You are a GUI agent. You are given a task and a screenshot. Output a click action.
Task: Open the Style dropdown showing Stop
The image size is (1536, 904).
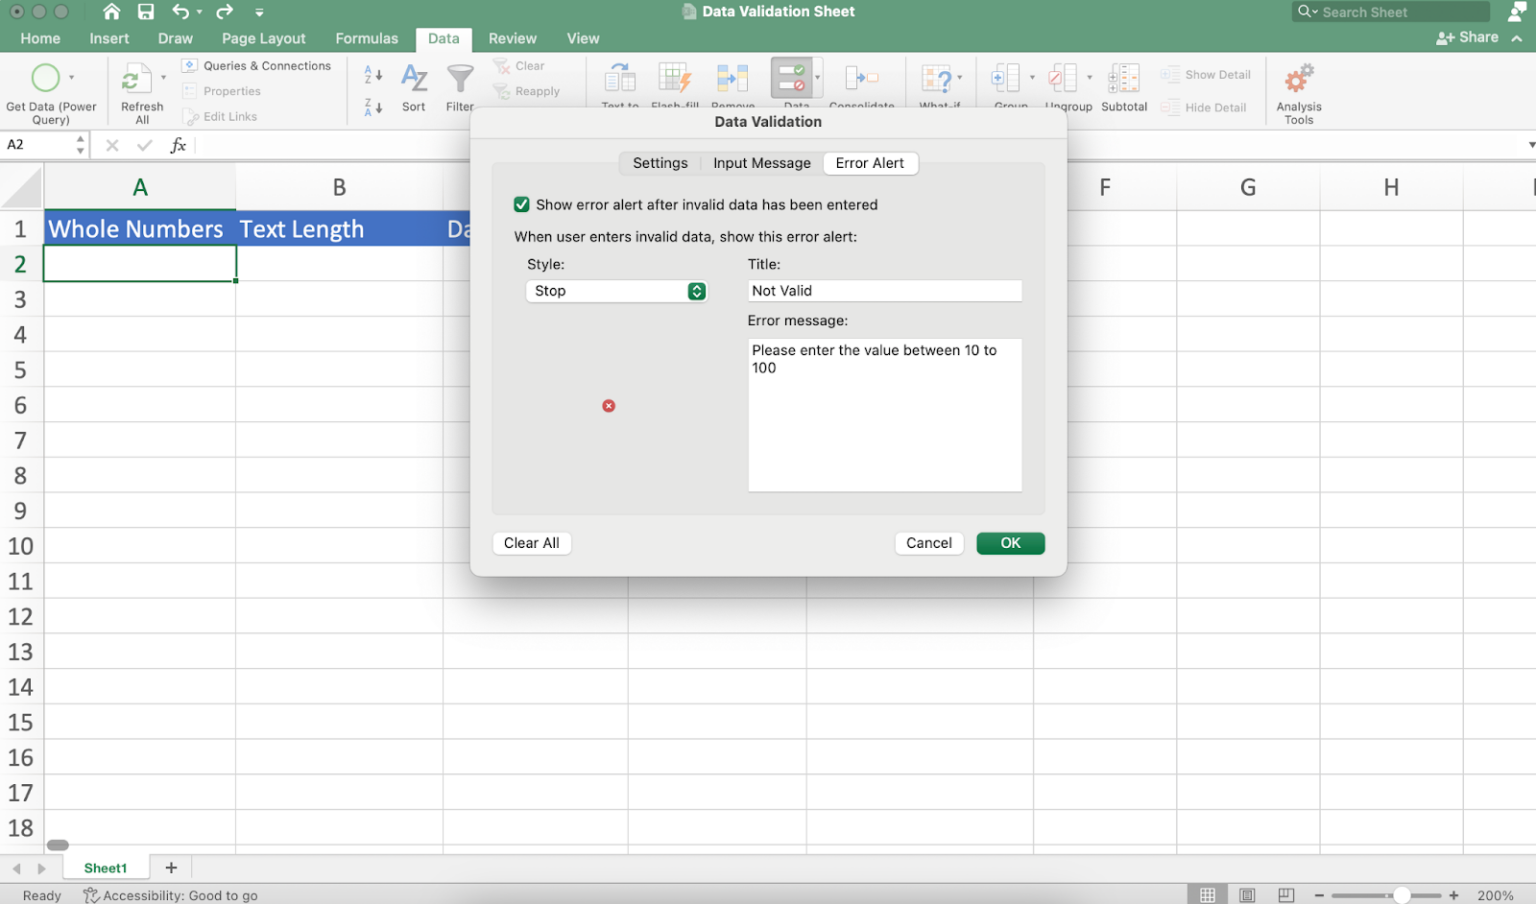click(616, 291)
